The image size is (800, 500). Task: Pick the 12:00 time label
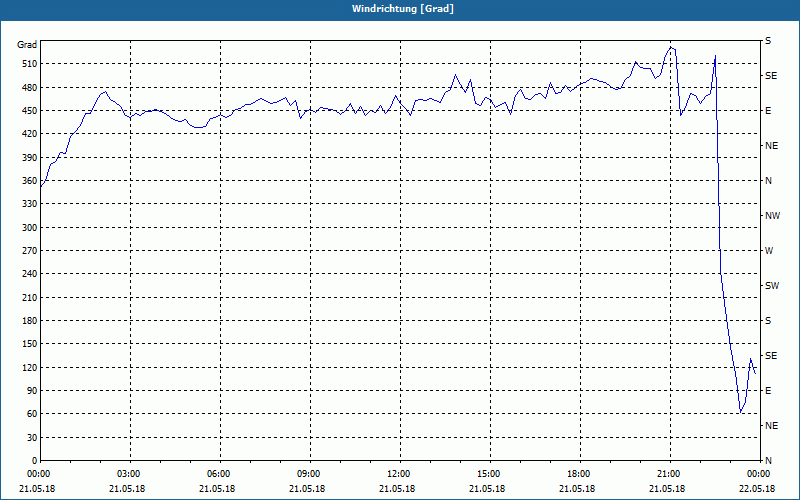[400, 474]
